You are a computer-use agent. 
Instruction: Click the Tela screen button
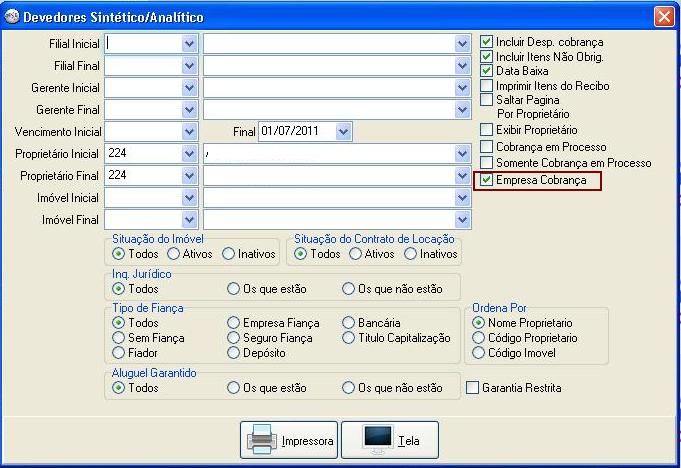[389, 440]
